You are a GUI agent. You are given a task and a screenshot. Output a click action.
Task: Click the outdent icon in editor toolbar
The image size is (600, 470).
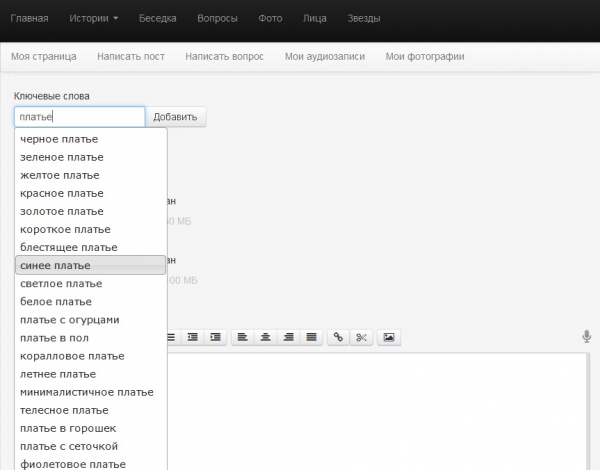[192, 337]
